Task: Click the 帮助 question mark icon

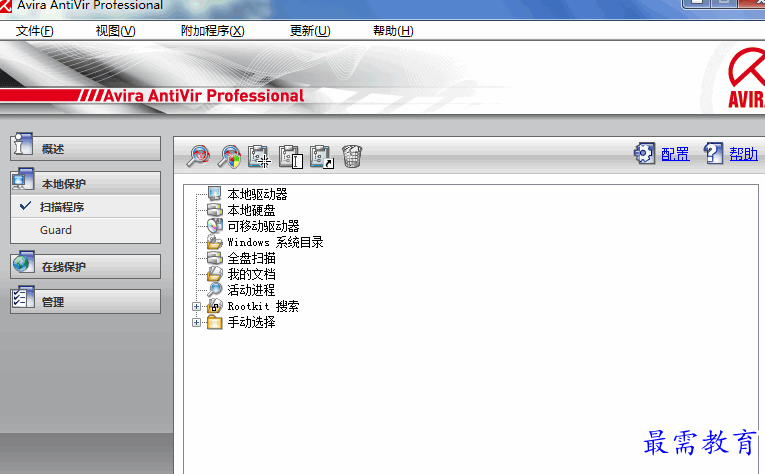Action: click(713, 153)
